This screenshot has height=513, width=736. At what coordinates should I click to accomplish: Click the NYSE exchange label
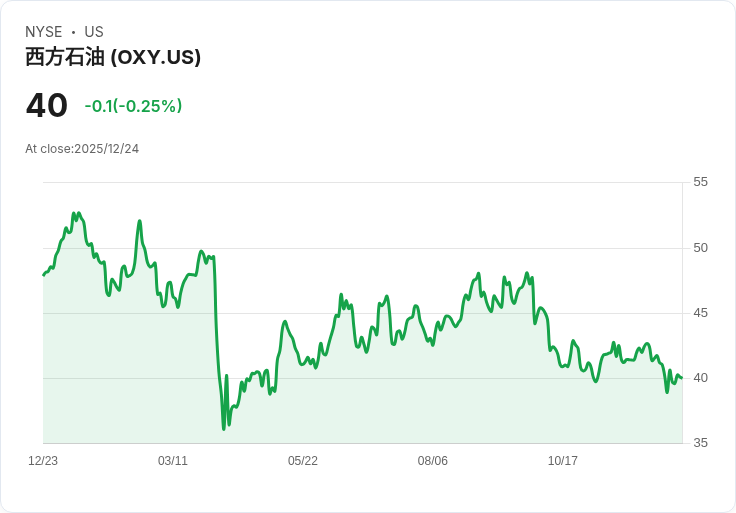coord(44,32)
